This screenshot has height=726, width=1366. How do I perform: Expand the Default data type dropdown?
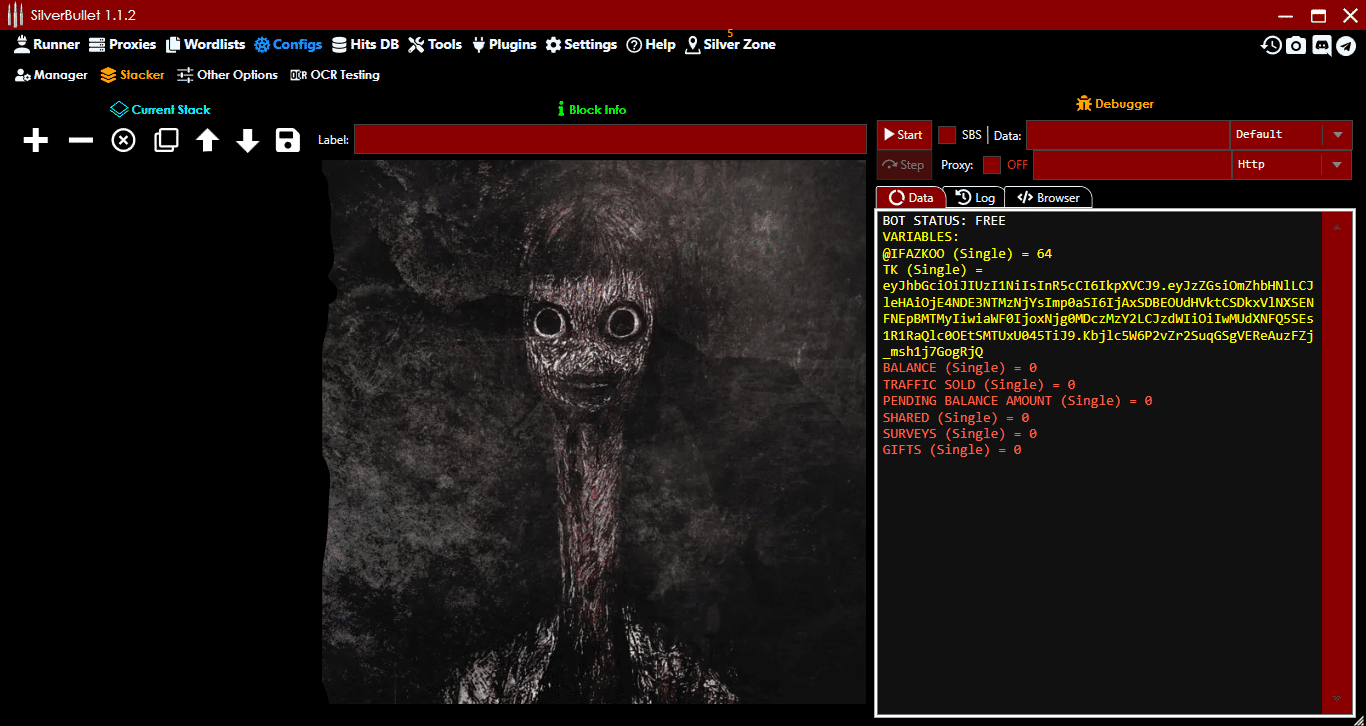click(x=1337, y=135)
